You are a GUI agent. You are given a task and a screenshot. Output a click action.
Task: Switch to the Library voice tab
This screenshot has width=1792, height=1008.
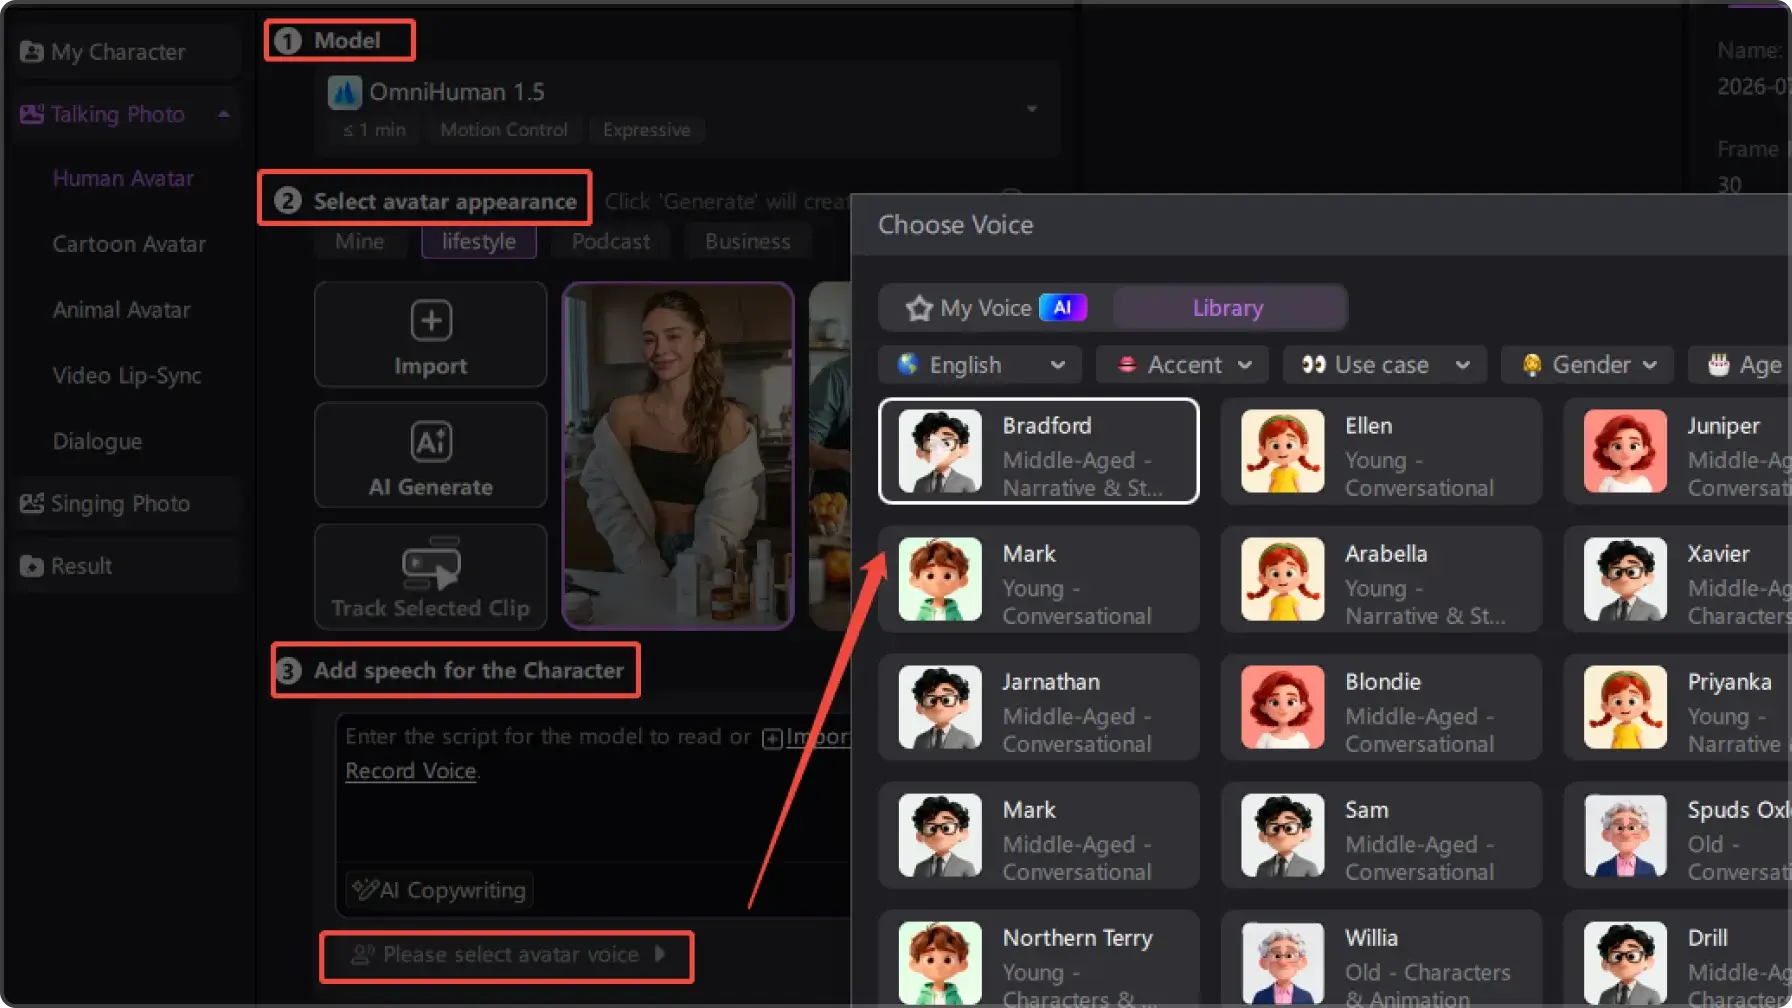[1228, 308]
